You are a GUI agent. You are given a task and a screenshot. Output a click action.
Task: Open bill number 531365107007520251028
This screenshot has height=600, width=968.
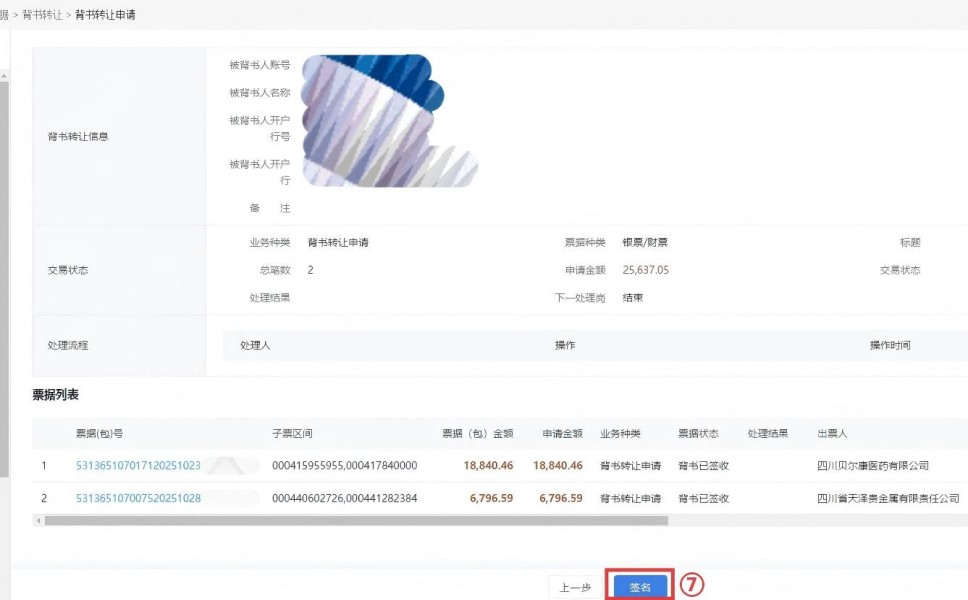(x=138, y=498)
